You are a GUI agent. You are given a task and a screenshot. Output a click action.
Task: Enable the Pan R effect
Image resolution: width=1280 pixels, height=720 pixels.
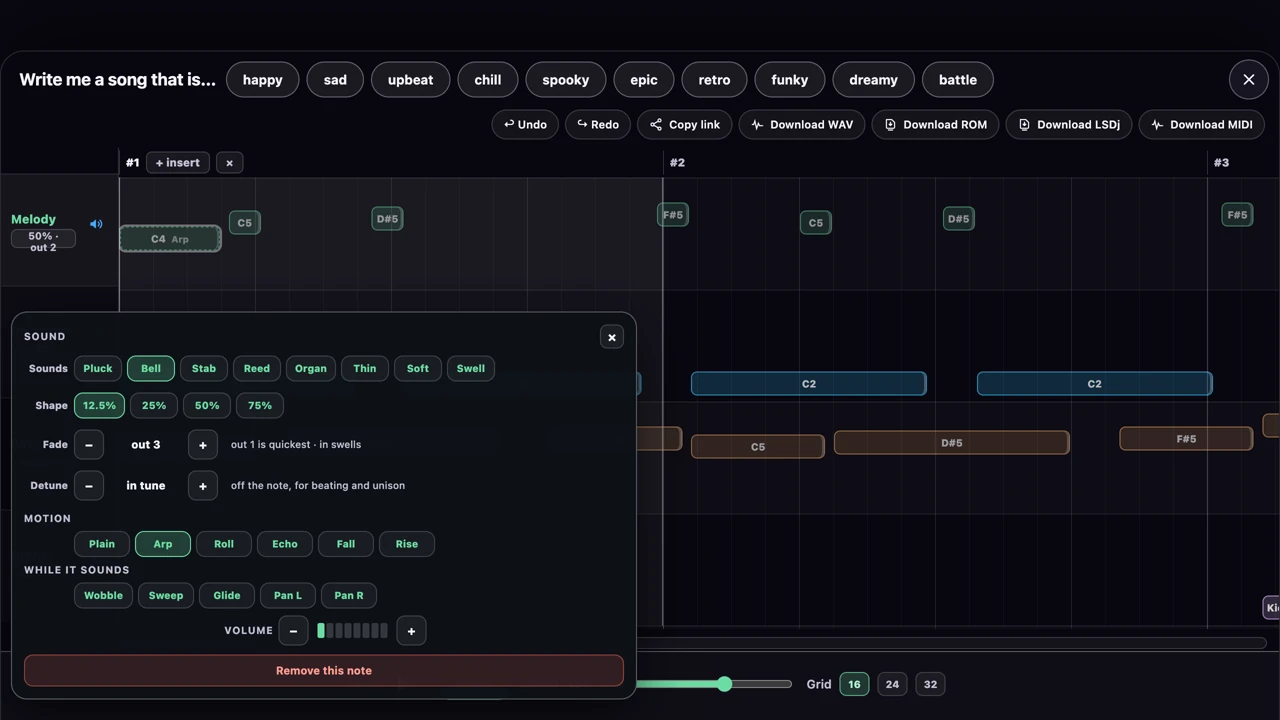click(x=349, y=596)
